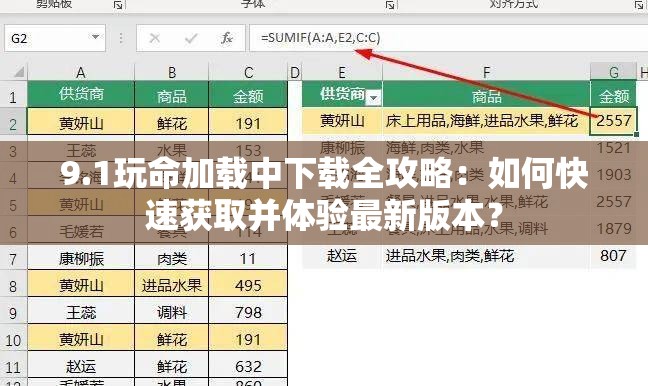Click header cell 金额 in column C
Image resolution: width=648 pixels, height=386 pixels.
pyautogui.click(x=248, y=94)
